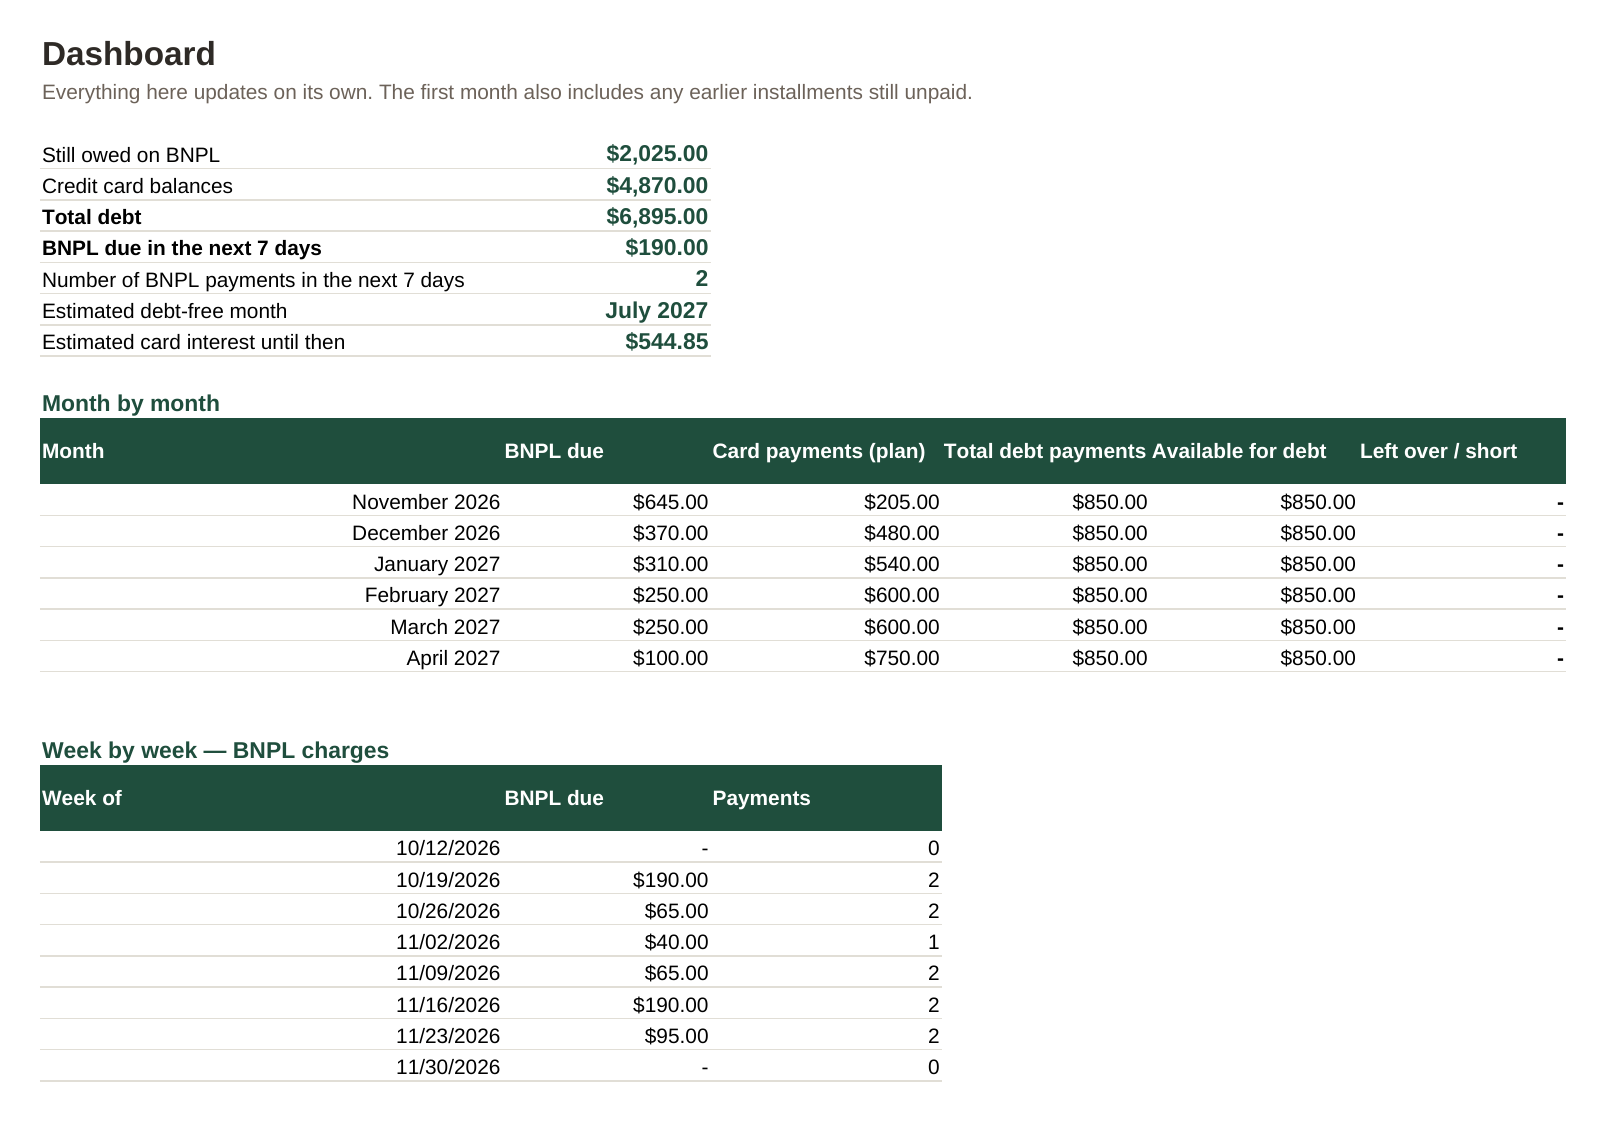Select the 11/16/2026 week date
This screenshot has width=1606, height=1122.
tap(448, 1005)
